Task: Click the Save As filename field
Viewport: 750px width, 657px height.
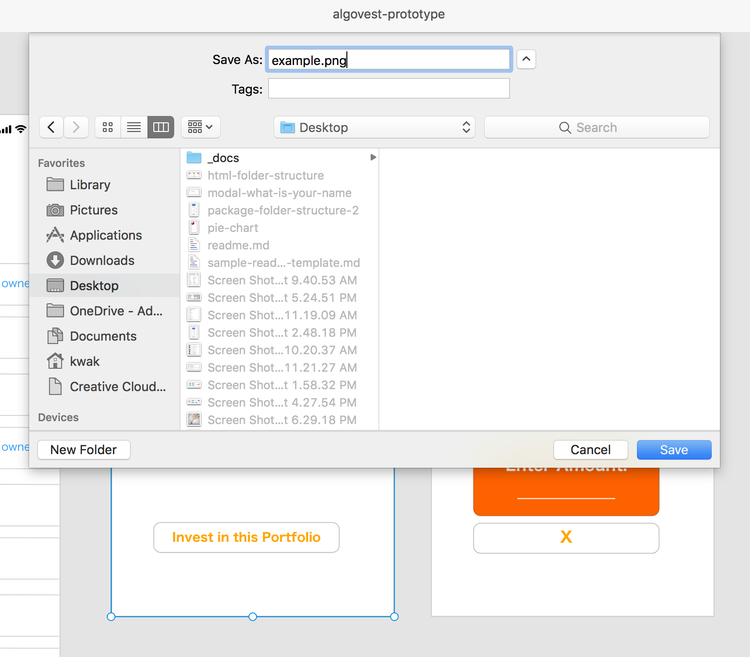Action: pyautogui.click(x=389, y=60)
